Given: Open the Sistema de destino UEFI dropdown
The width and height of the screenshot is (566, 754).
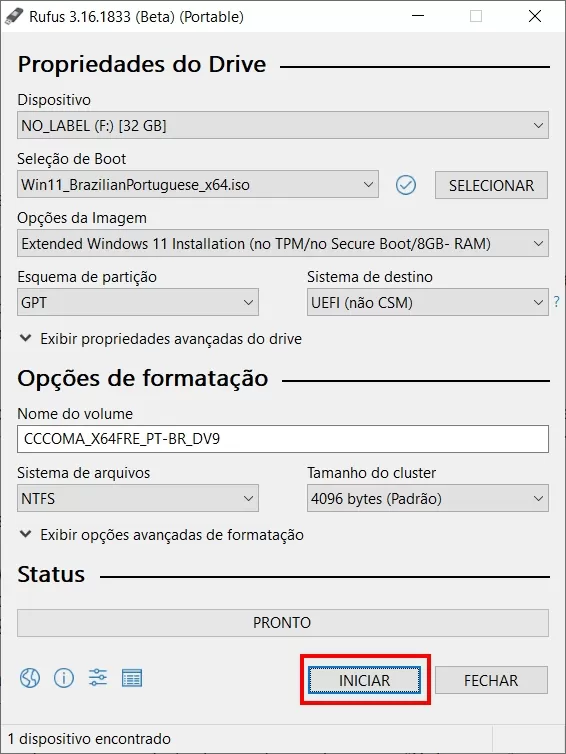Looking at the screenshot, I should coord(428,302).
